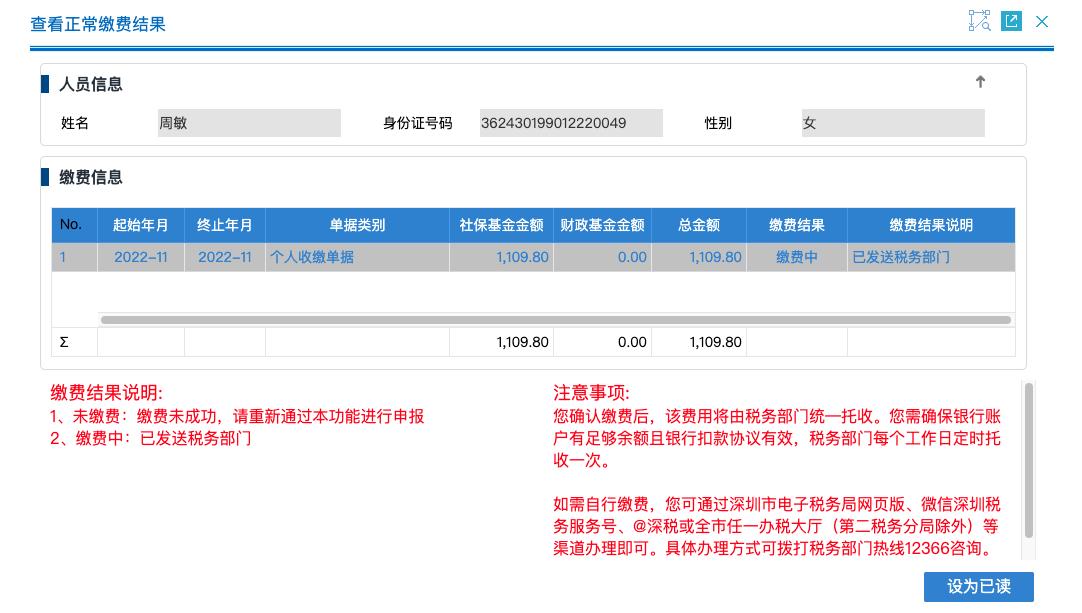Click the 缴费中 status cell
The width and height of the screenshot is (1082, 613).
pyautogui.click(x=796, y=257)
